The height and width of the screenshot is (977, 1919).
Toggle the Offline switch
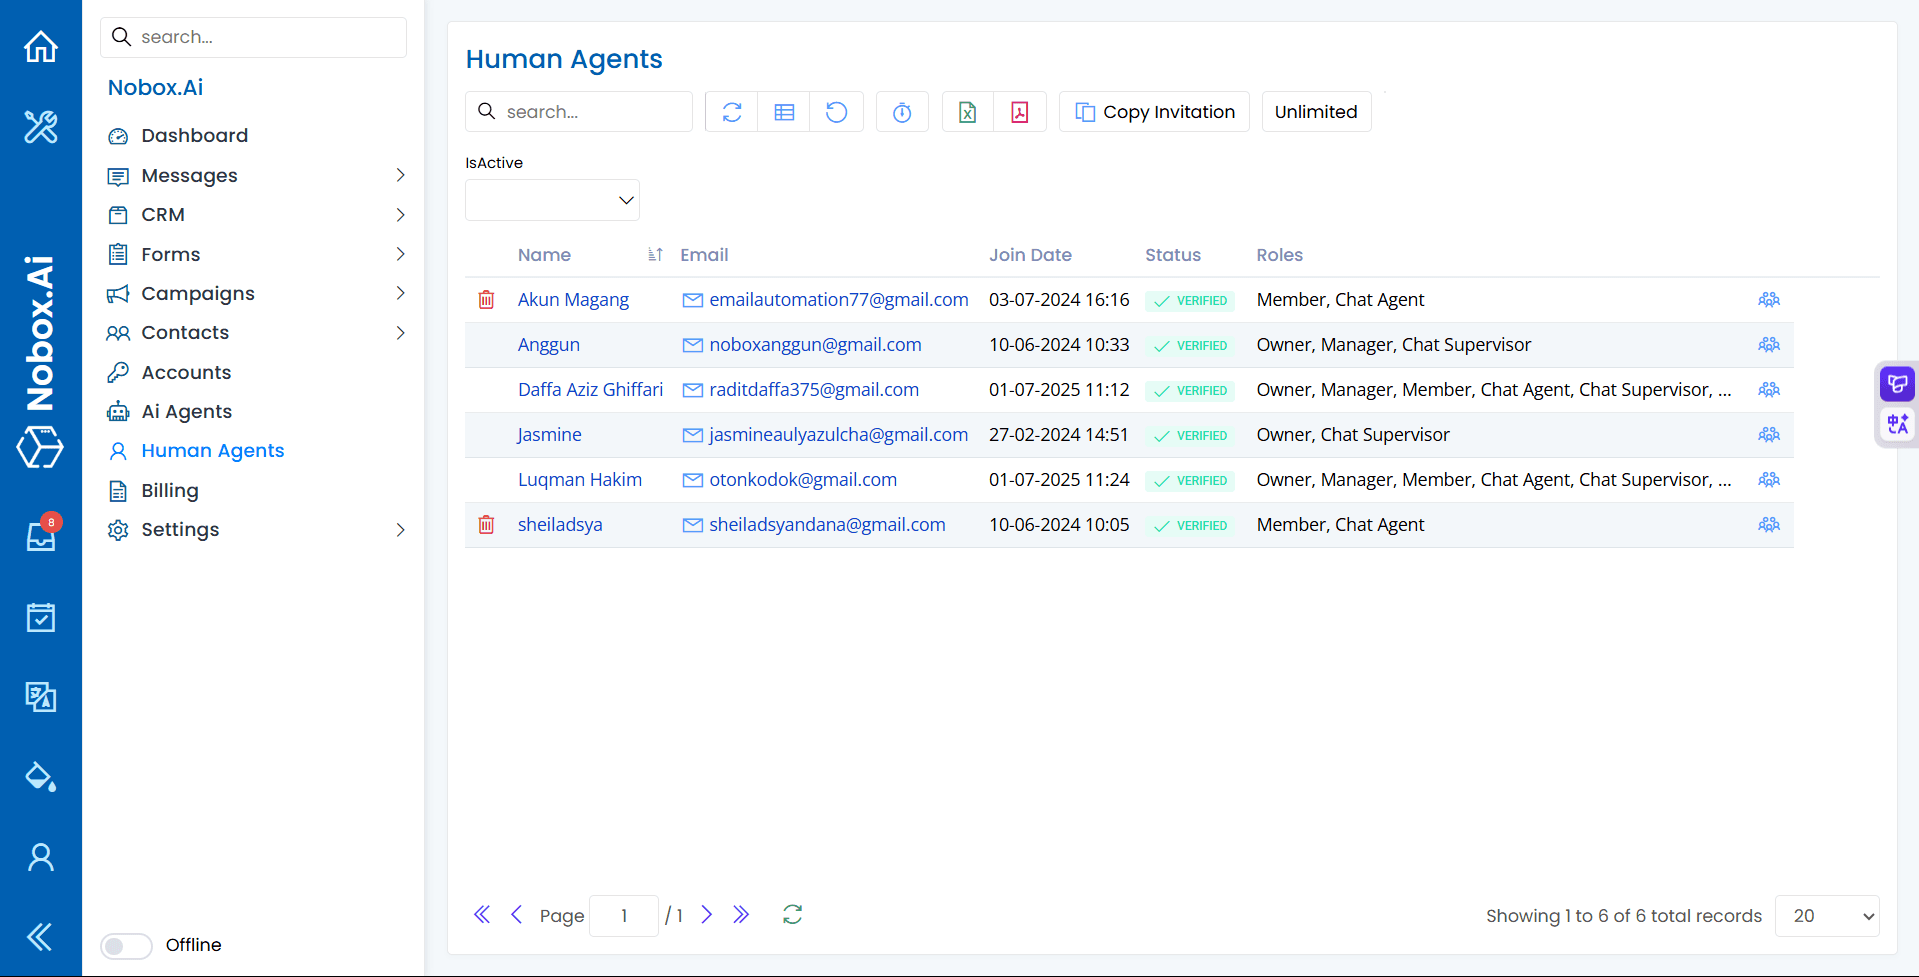point(126,945)
